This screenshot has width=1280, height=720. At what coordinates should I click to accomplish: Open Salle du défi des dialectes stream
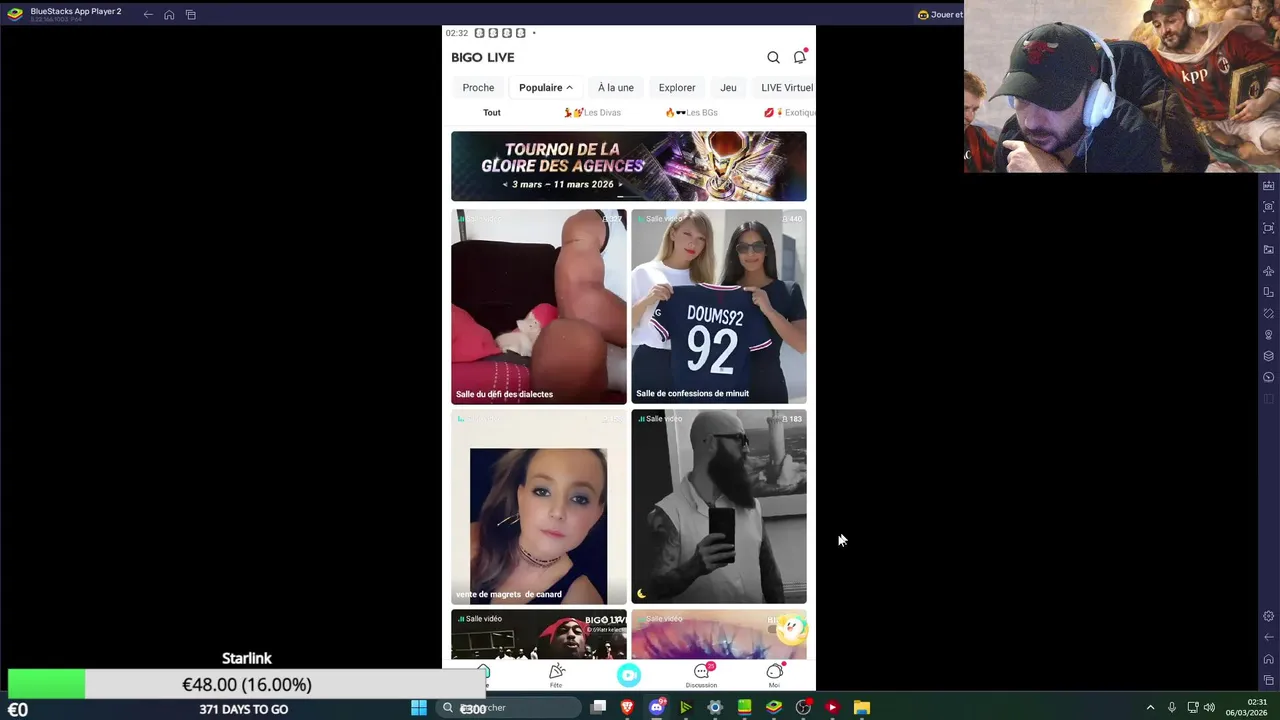538,307
